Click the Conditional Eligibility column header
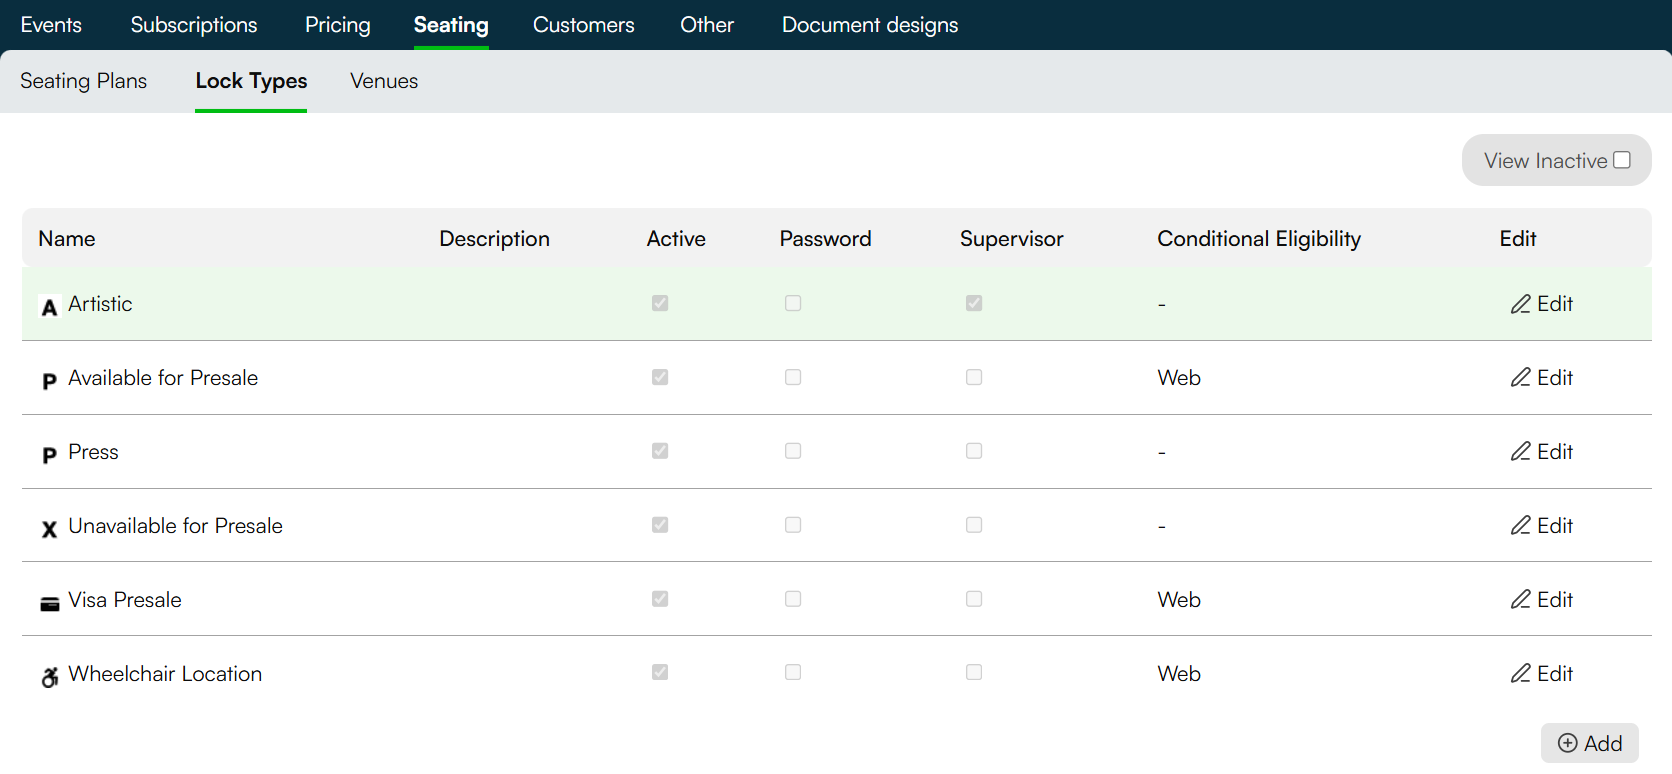The height and width of the screenshot is (774, 1672). click(x=1259, y=239)
